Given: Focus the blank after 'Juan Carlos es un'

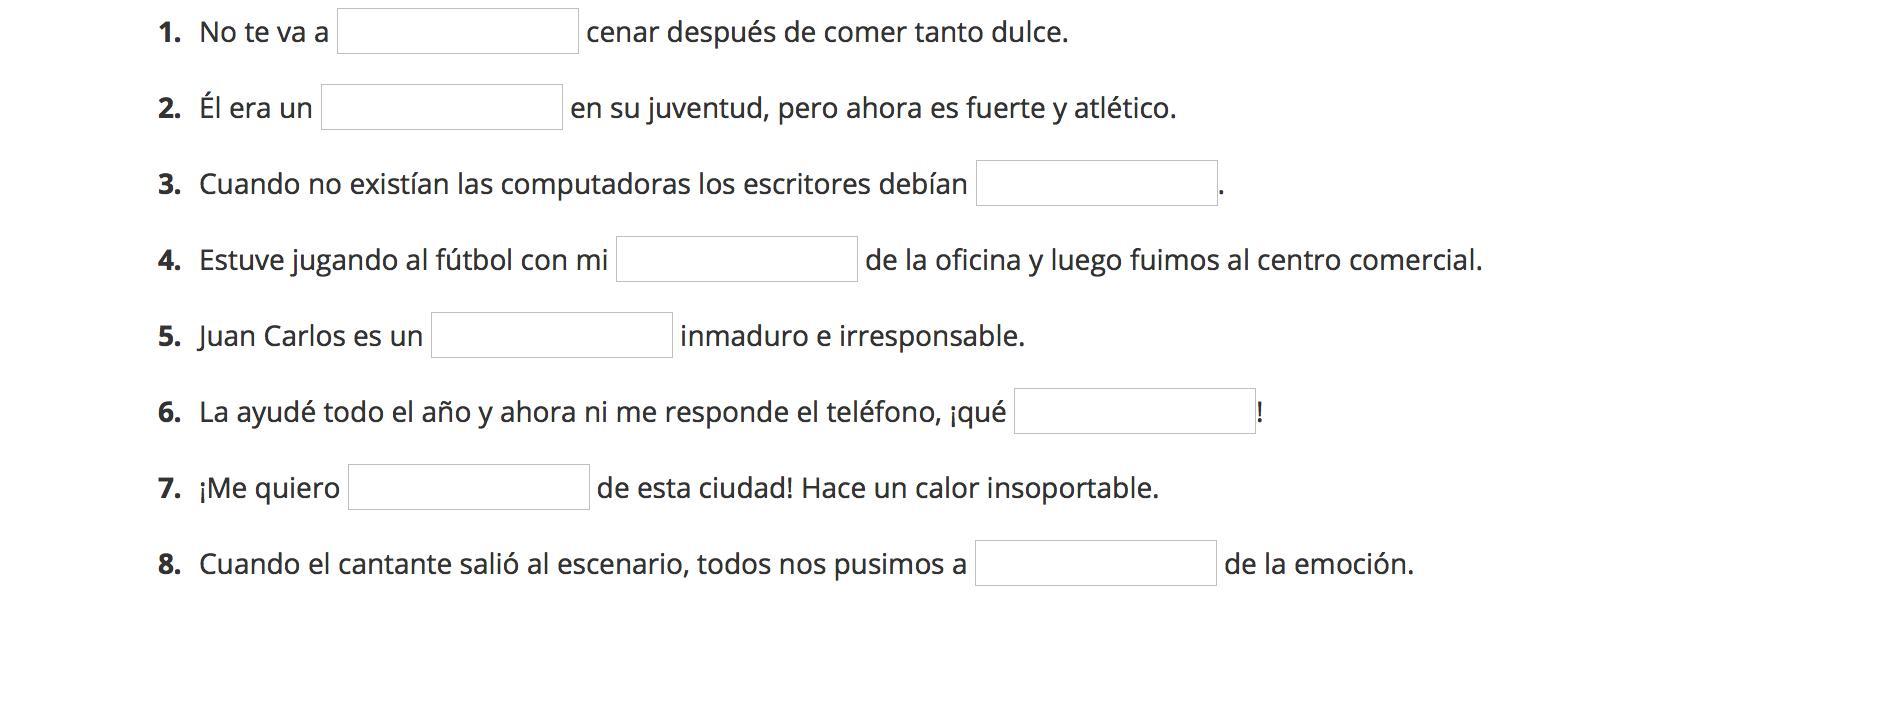Looking at the screenshot, I should (x=551, y=336).
